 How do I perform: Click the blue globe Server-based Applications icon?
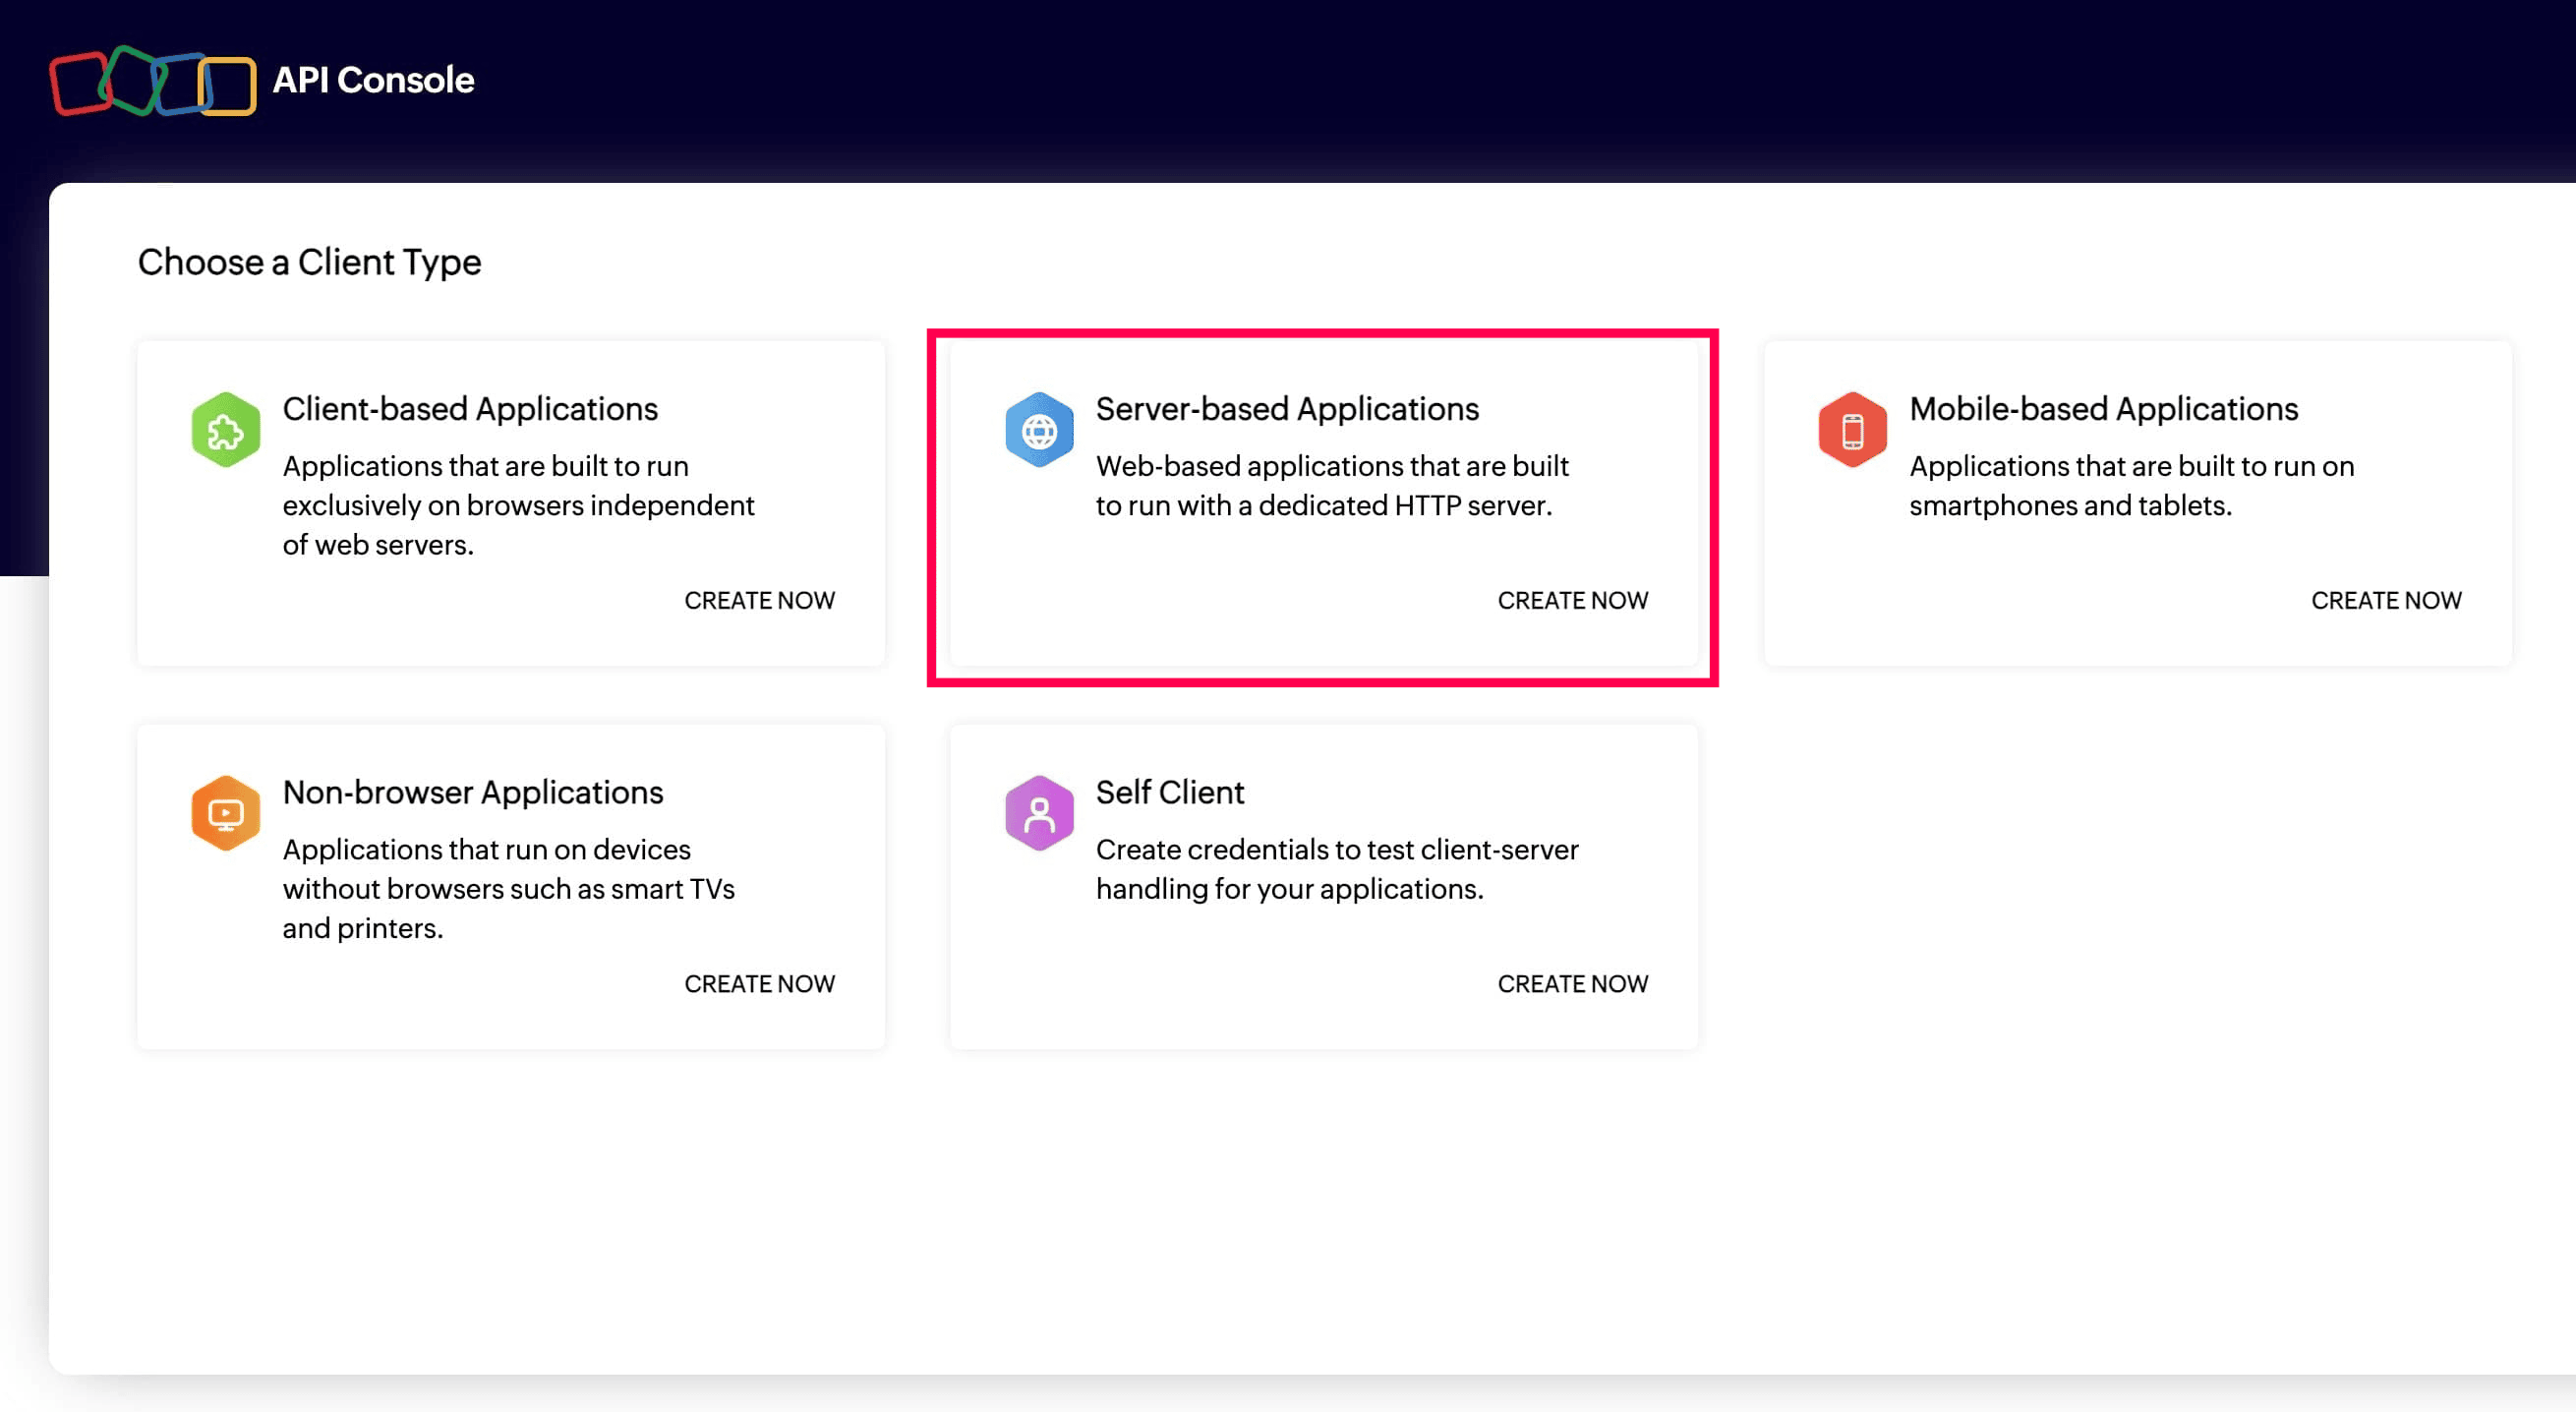[x=1039, y=430]
